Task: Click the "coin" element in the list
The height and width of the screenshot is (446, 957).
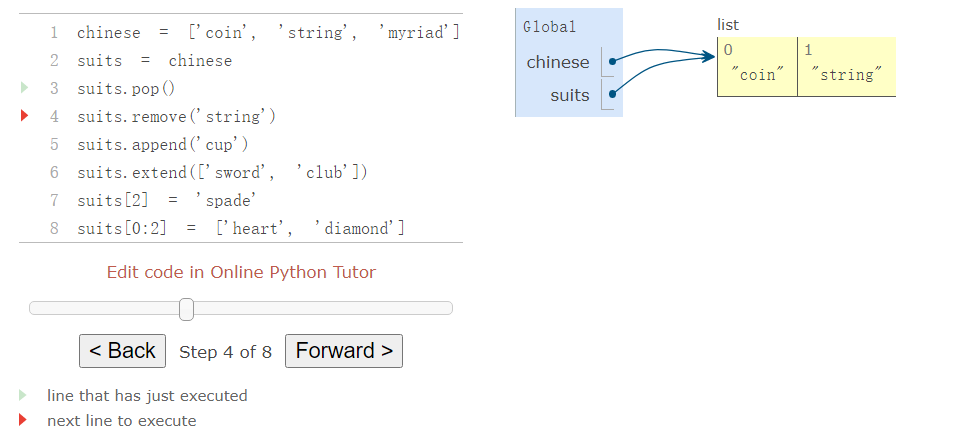Action: [x=757, y=75]
